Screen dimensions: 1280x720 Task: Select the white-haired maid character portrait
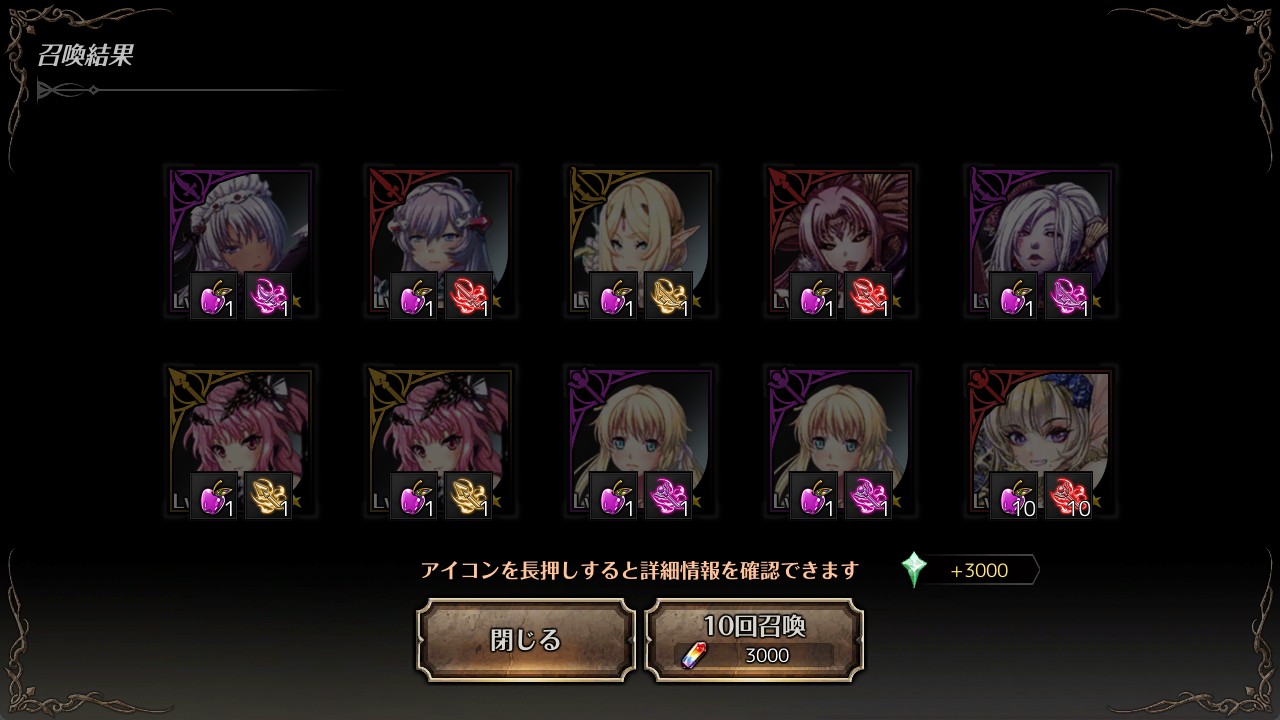[x=241, y=242]
